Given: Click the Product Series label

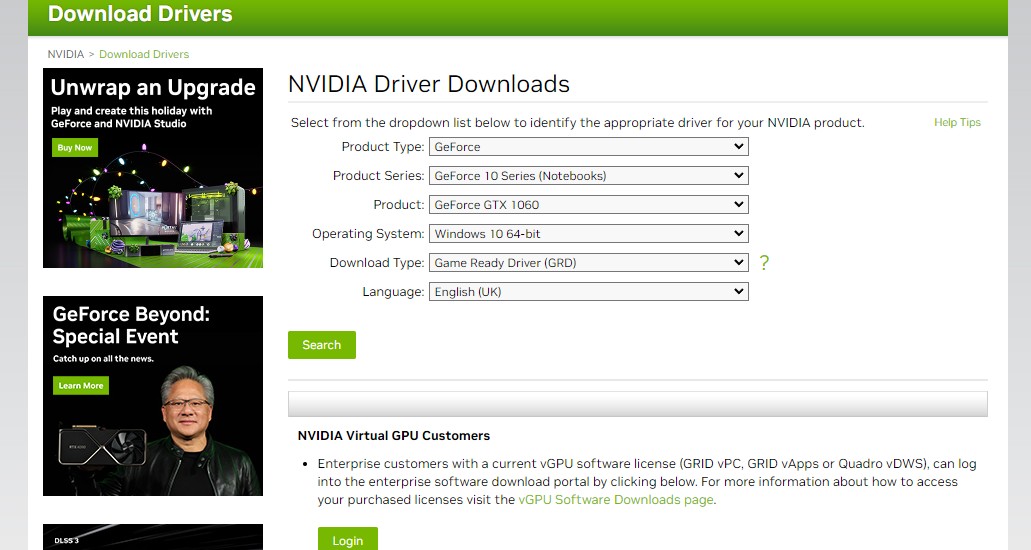Looking at the screenshot, I should [378, 176].
